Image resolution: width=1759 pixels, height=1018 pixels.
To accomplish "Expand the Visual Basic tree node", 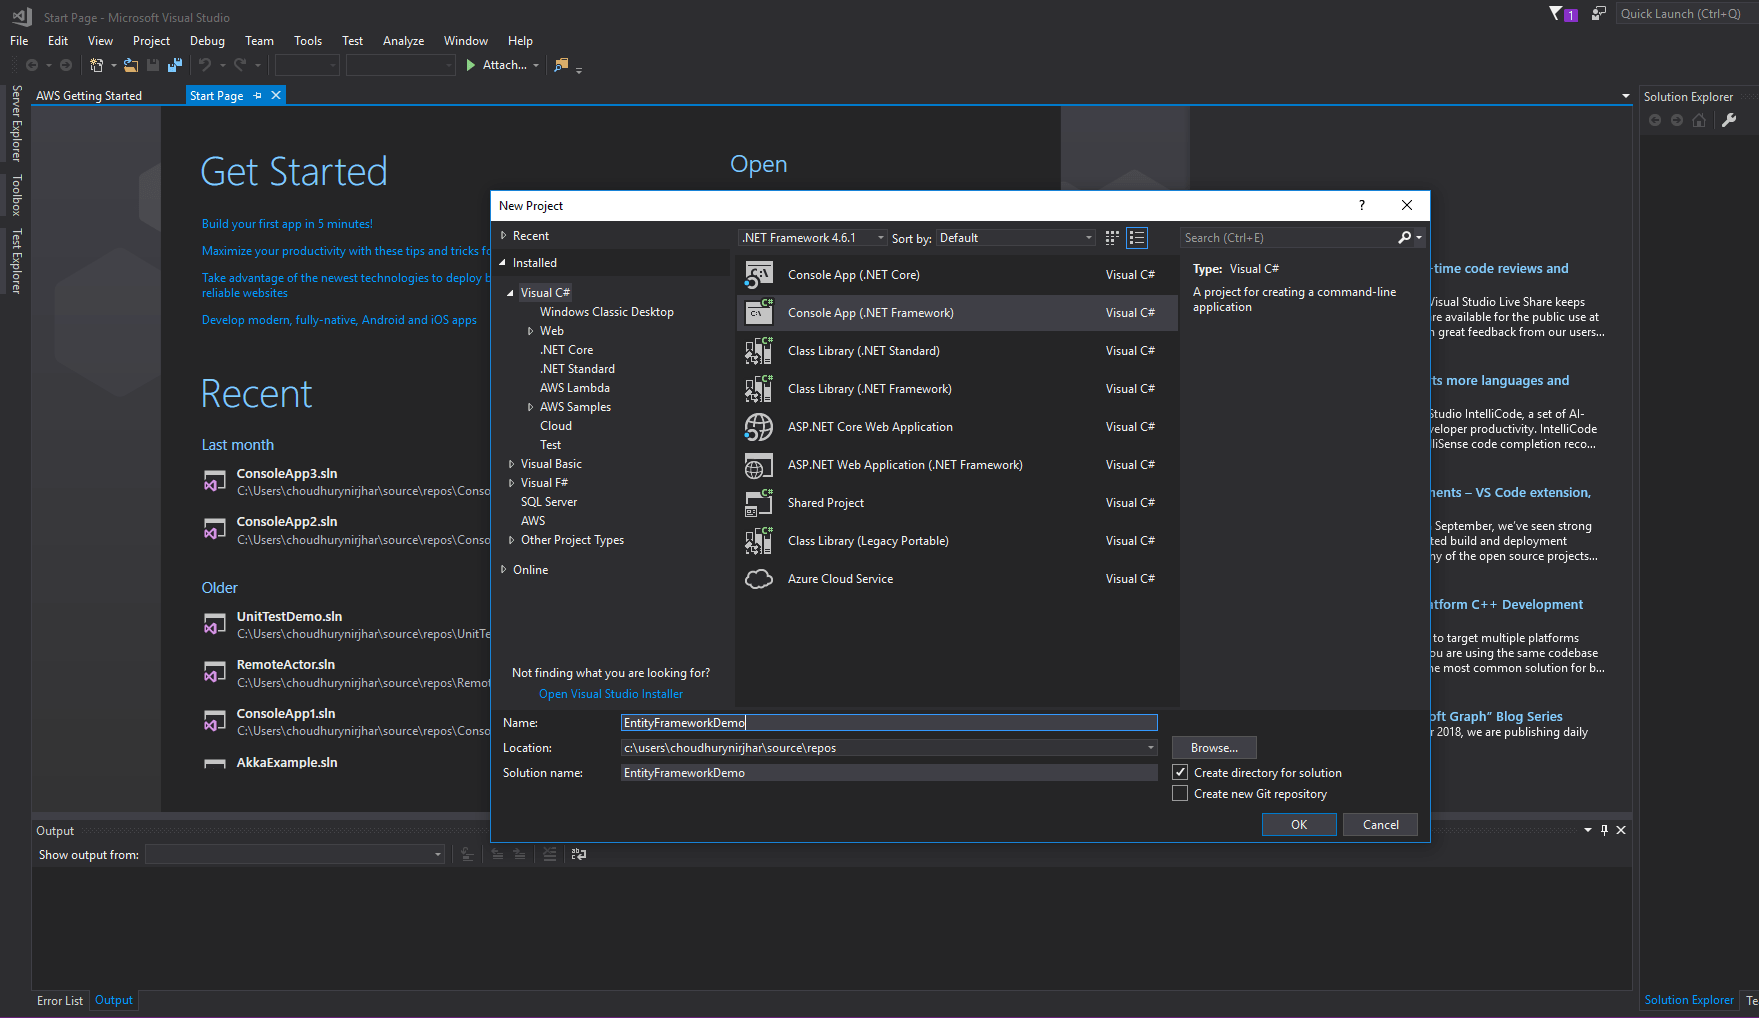I will pyautogui.click(x=511, y=463).
